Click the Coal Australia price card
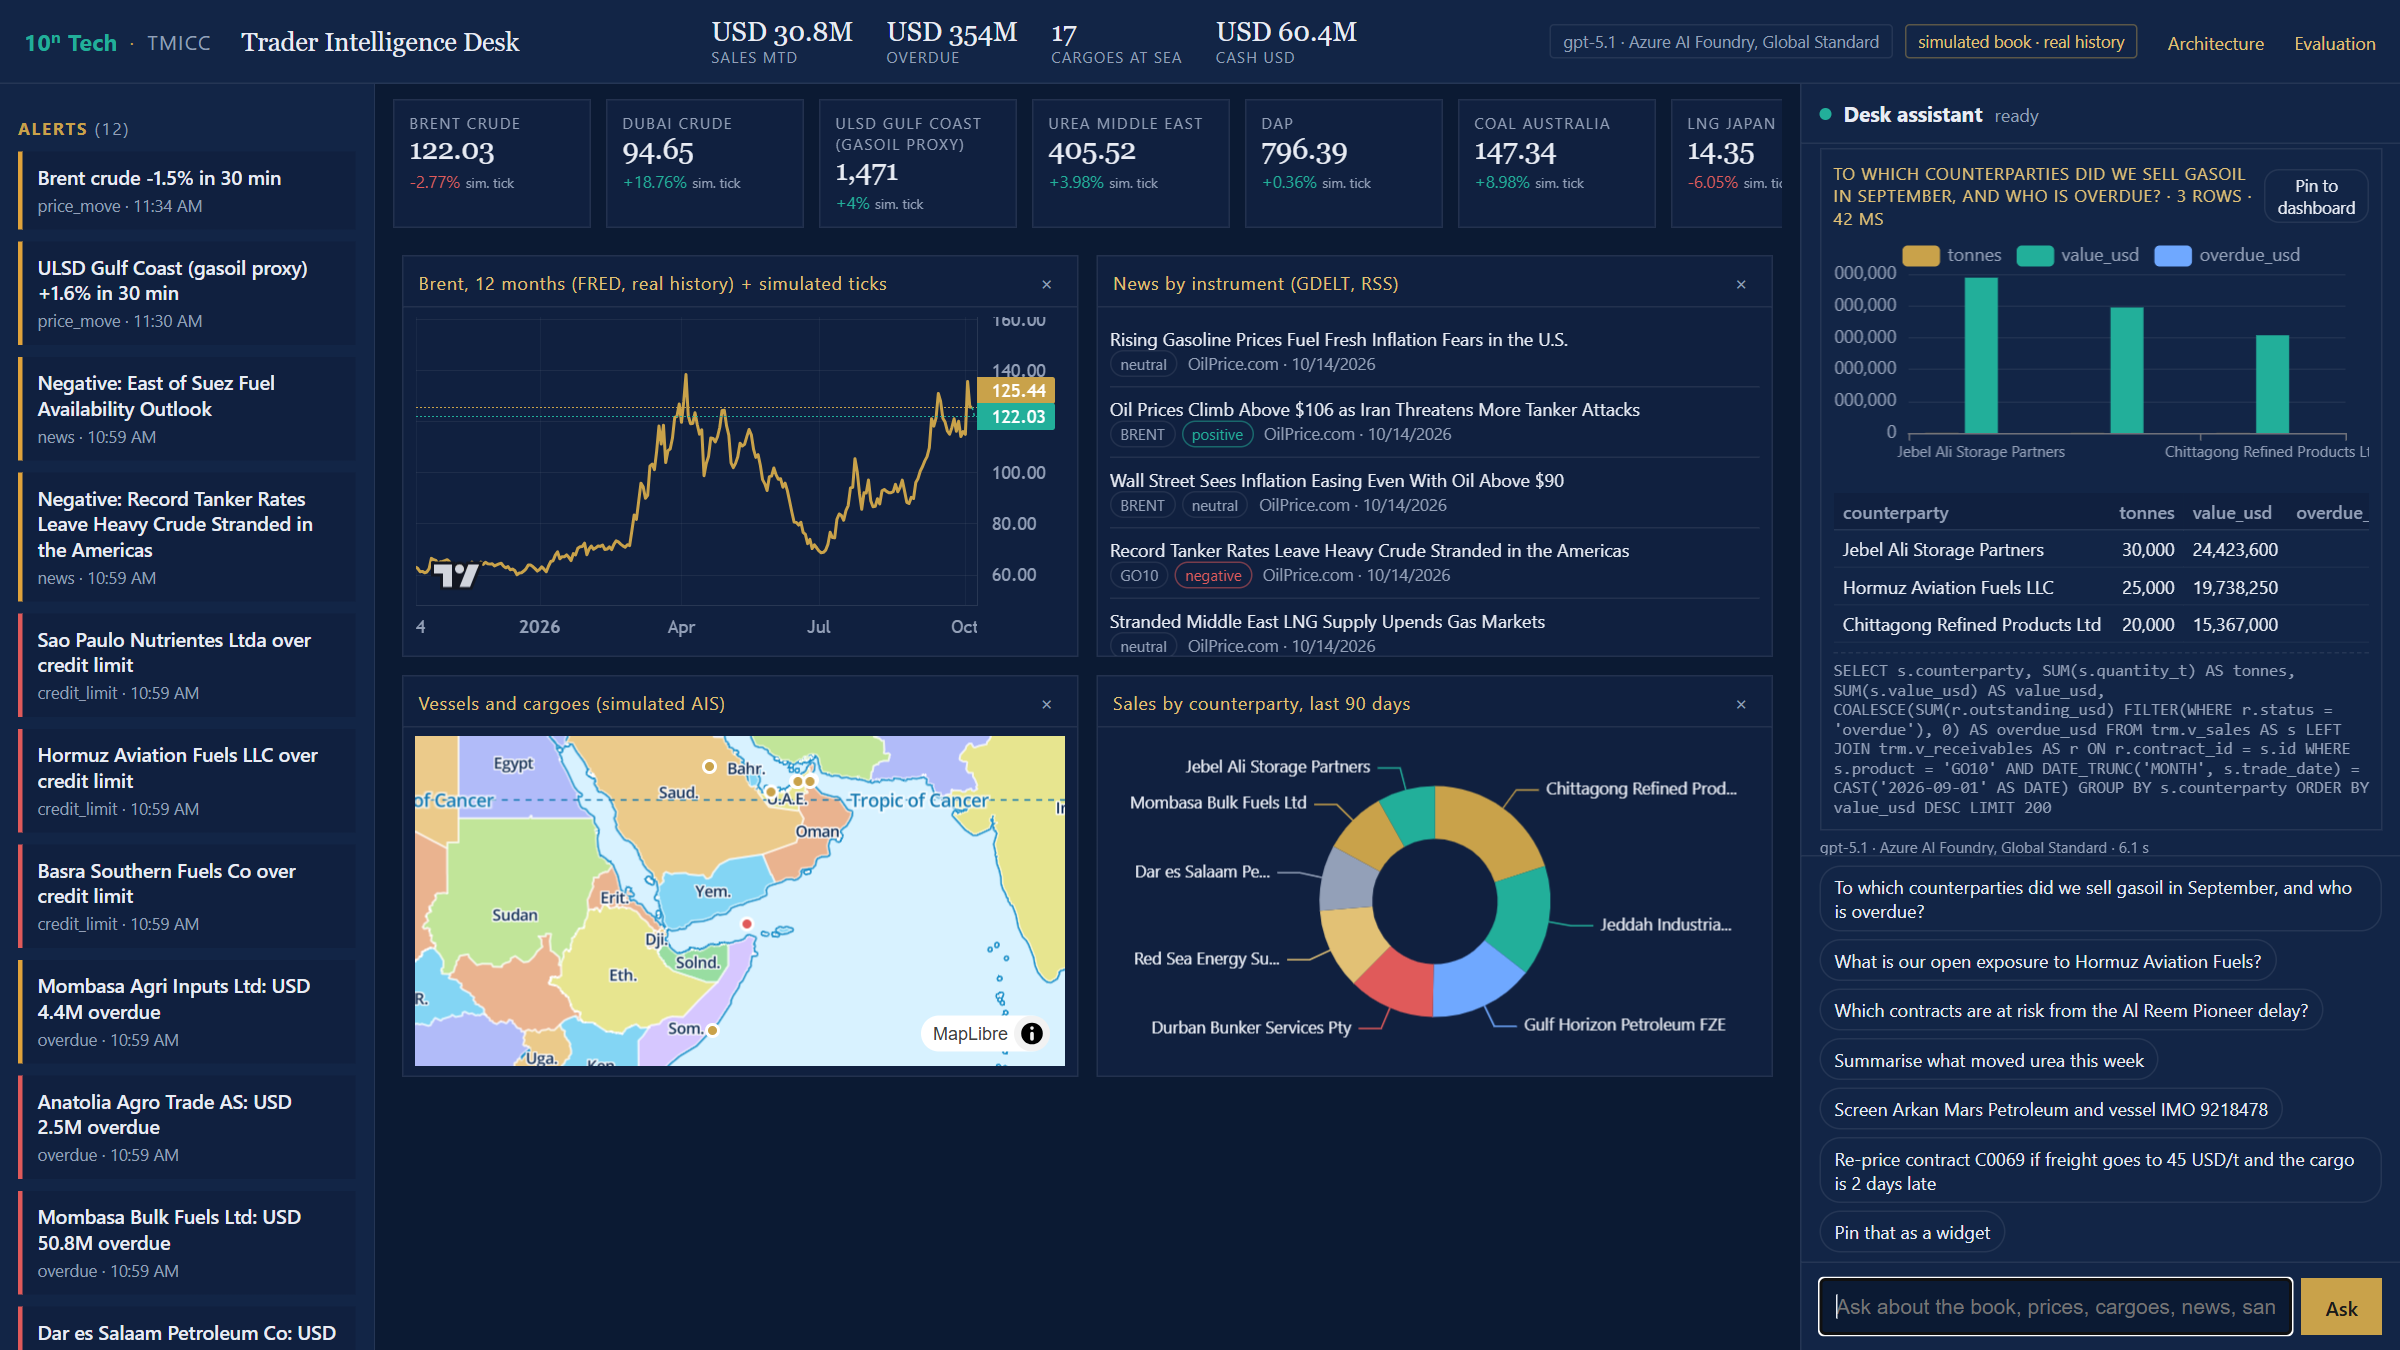 (x=1556, y=163)
